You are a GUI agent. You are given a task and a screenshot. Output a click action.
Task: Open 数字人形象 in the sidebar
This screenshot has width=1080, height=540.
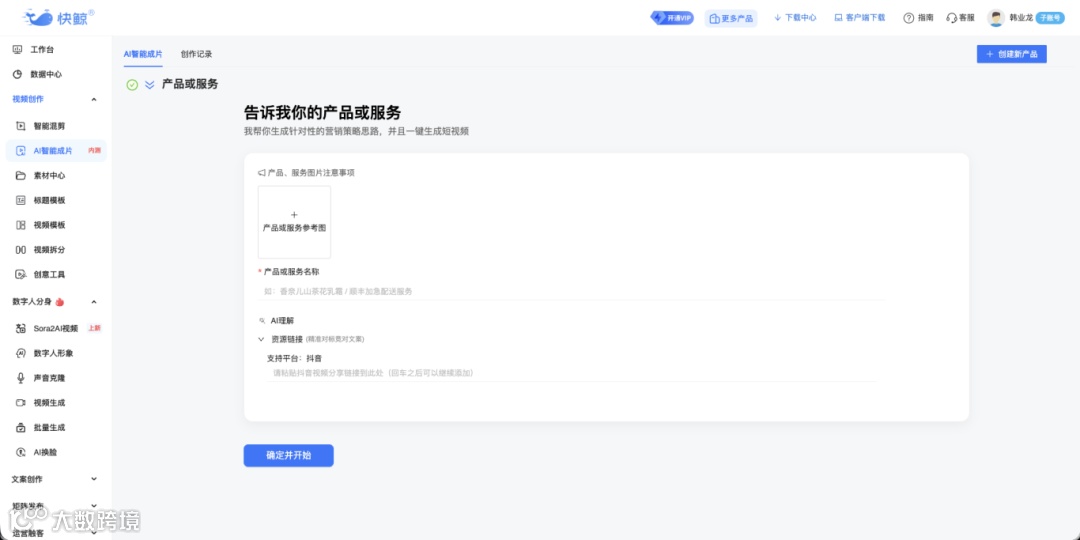(x=56, y=353)
